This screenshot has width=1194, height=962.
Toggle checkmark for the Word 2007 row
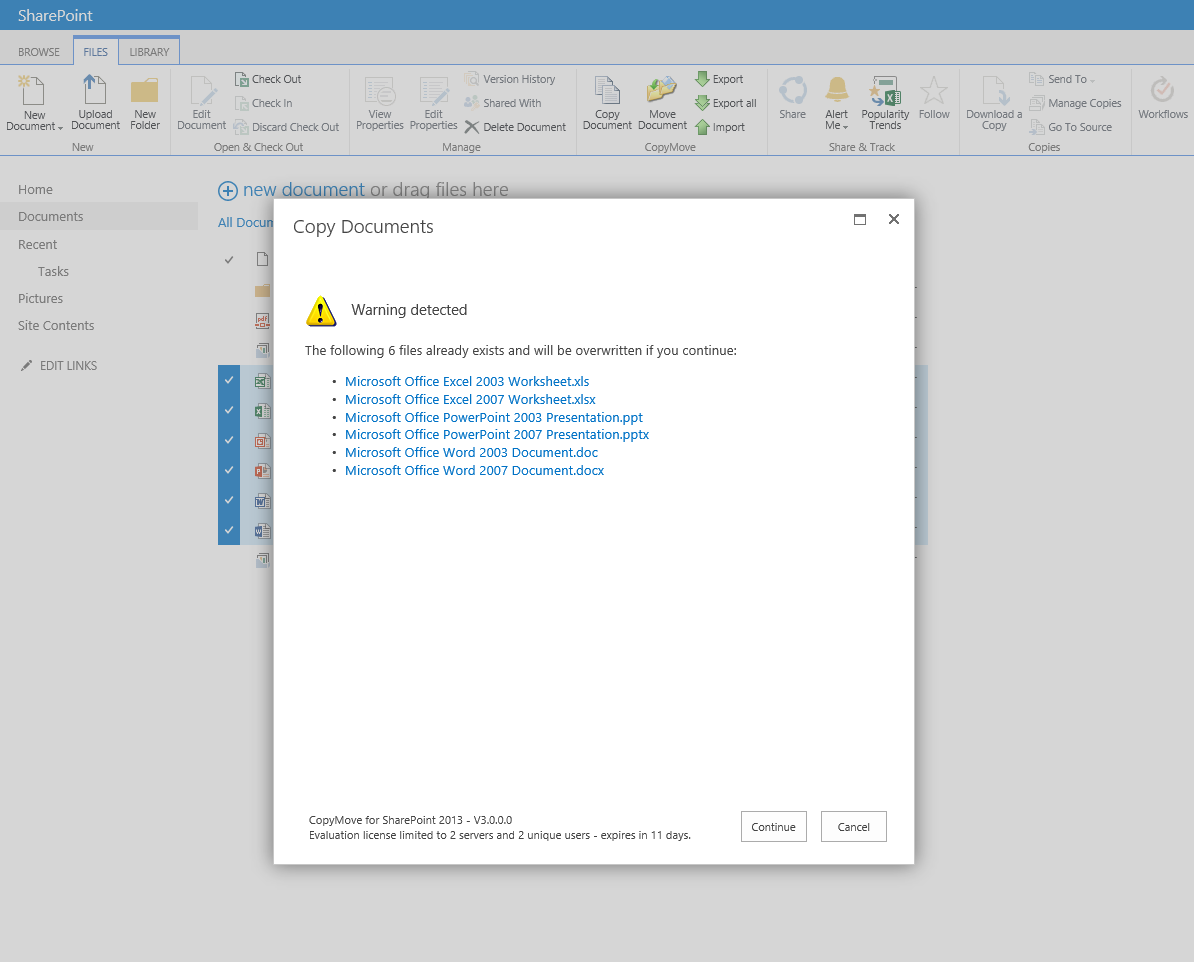(228, 529)
